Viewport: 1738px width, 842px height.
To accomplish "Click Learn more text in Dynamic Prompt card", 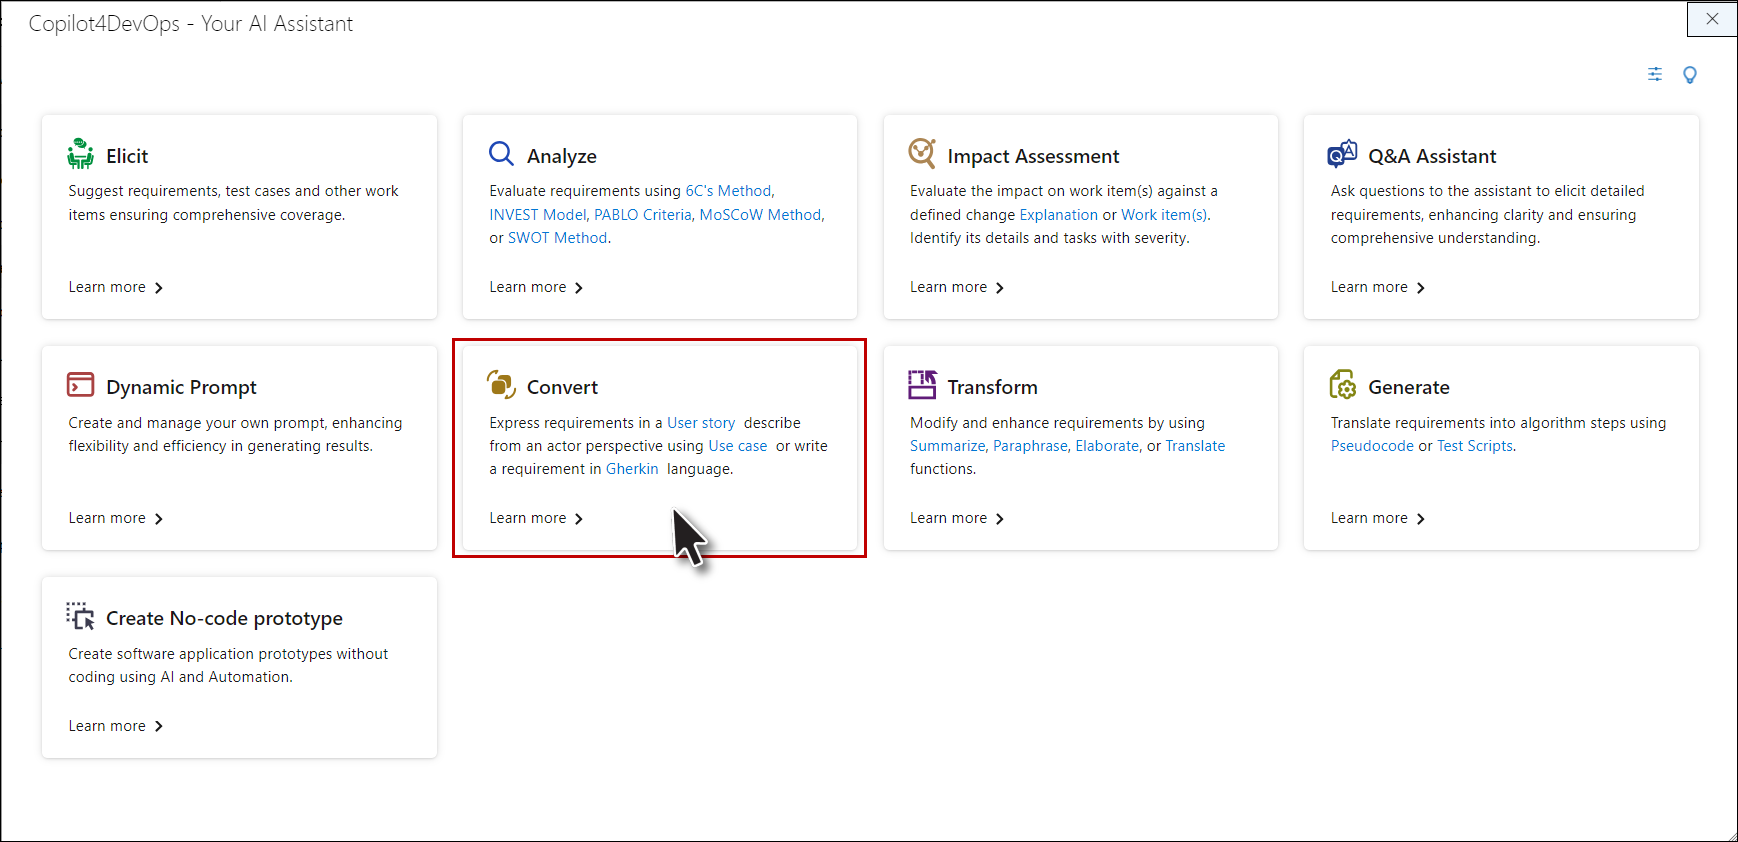I will pos(107,518).
